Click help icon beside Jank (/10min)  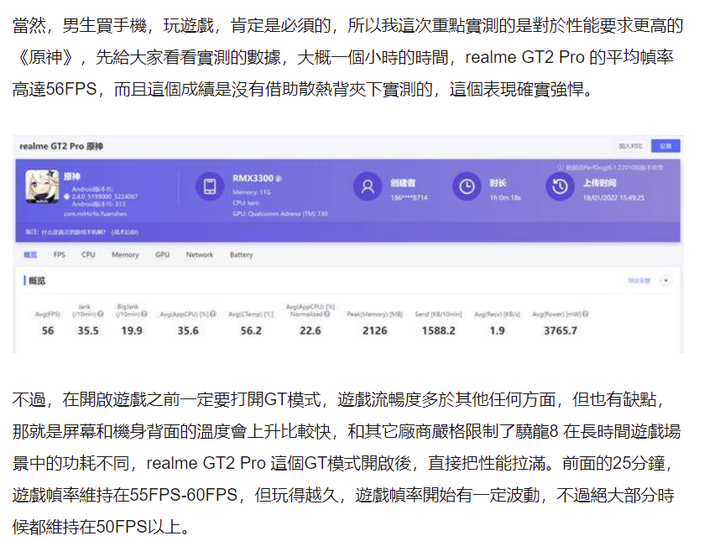coord(100,314)
